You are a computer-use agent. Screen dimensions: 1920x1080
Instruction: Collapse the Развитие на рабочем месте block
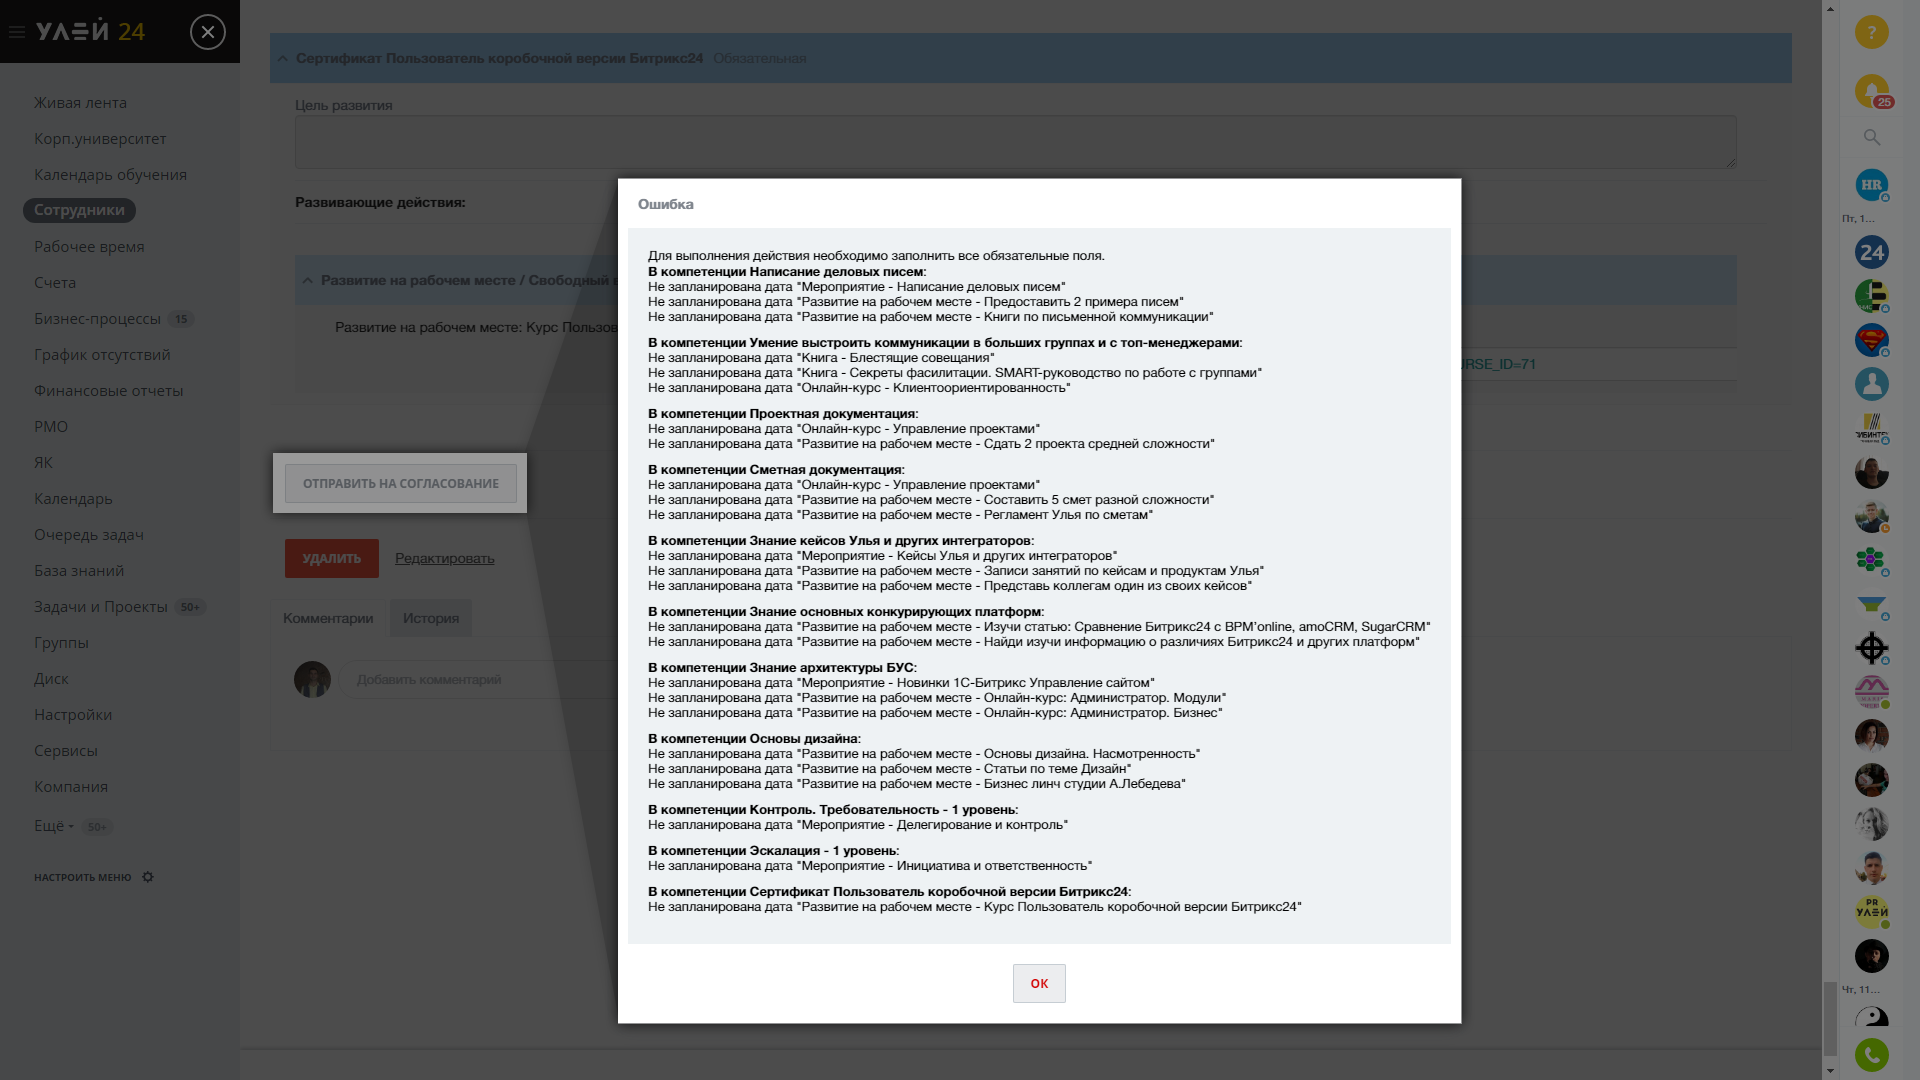coord(308,281)
